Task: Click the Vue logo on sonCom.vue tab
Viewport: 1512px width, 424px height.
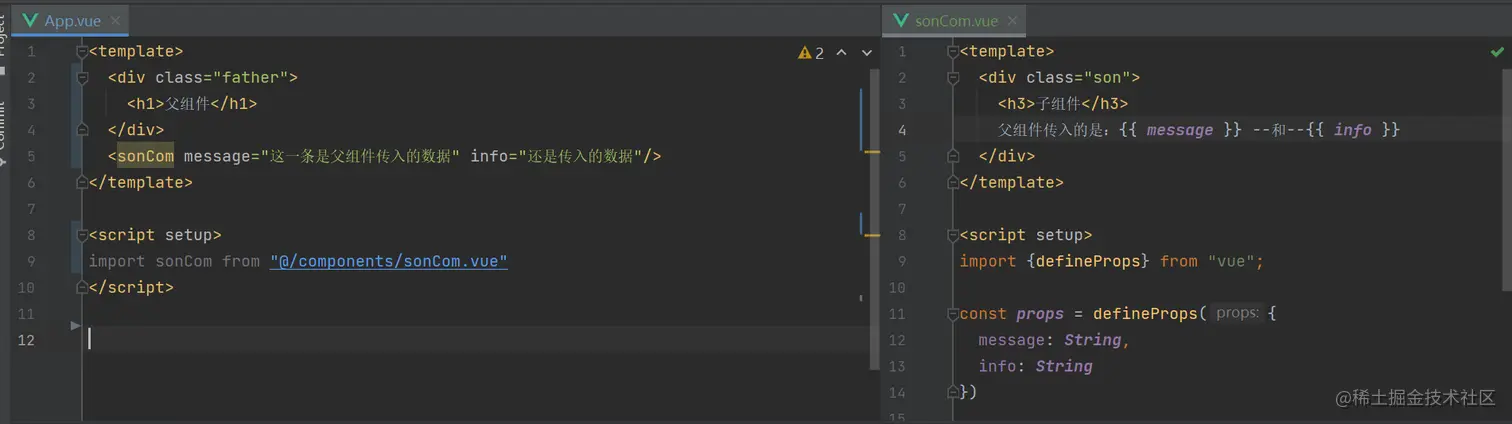Action: pos(901,21)
